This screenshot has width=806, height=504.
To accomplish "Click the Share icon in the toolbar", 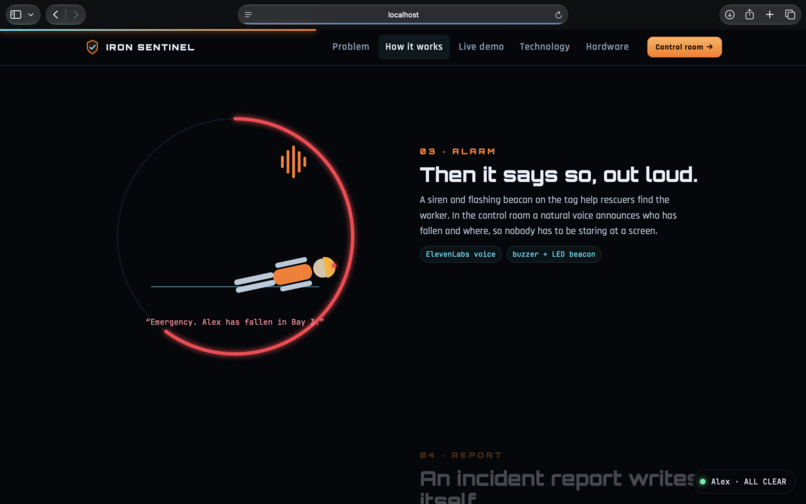I will point(749,14).
